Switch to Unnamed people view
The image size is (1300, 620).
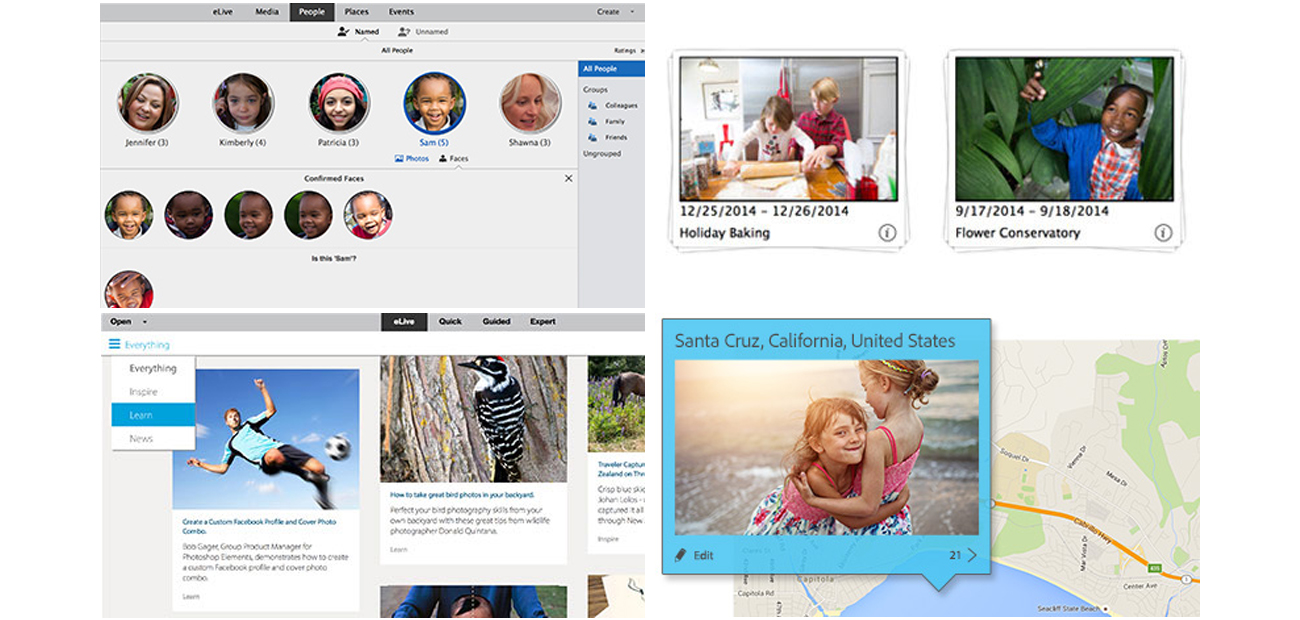422,32
